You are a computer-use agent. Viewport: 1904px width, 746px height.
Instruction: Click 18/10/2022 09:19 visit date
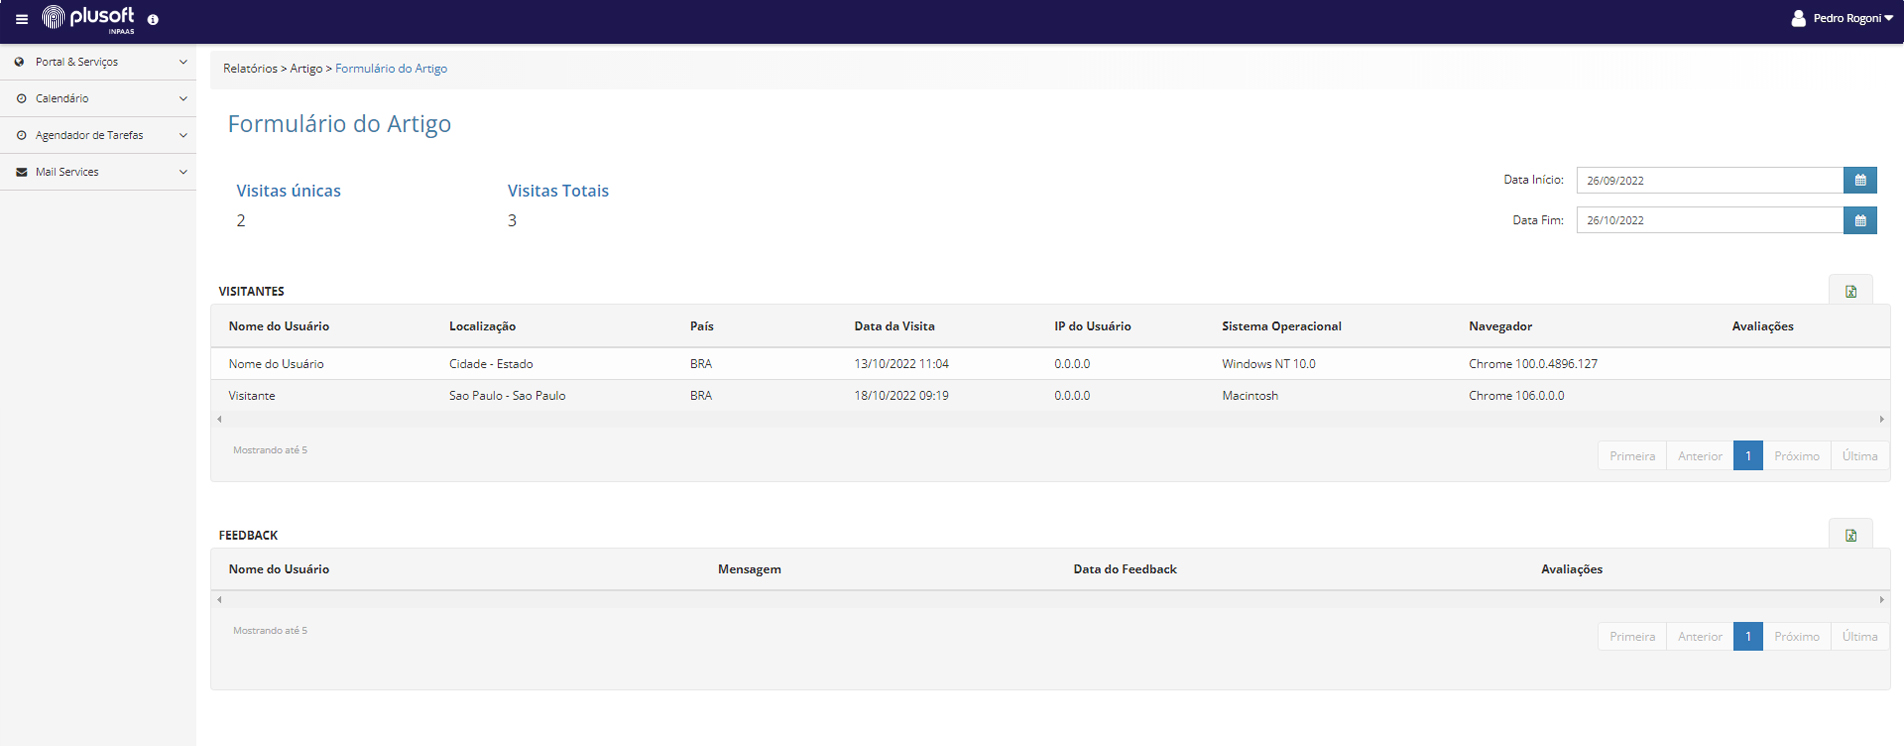coord(901,396)
